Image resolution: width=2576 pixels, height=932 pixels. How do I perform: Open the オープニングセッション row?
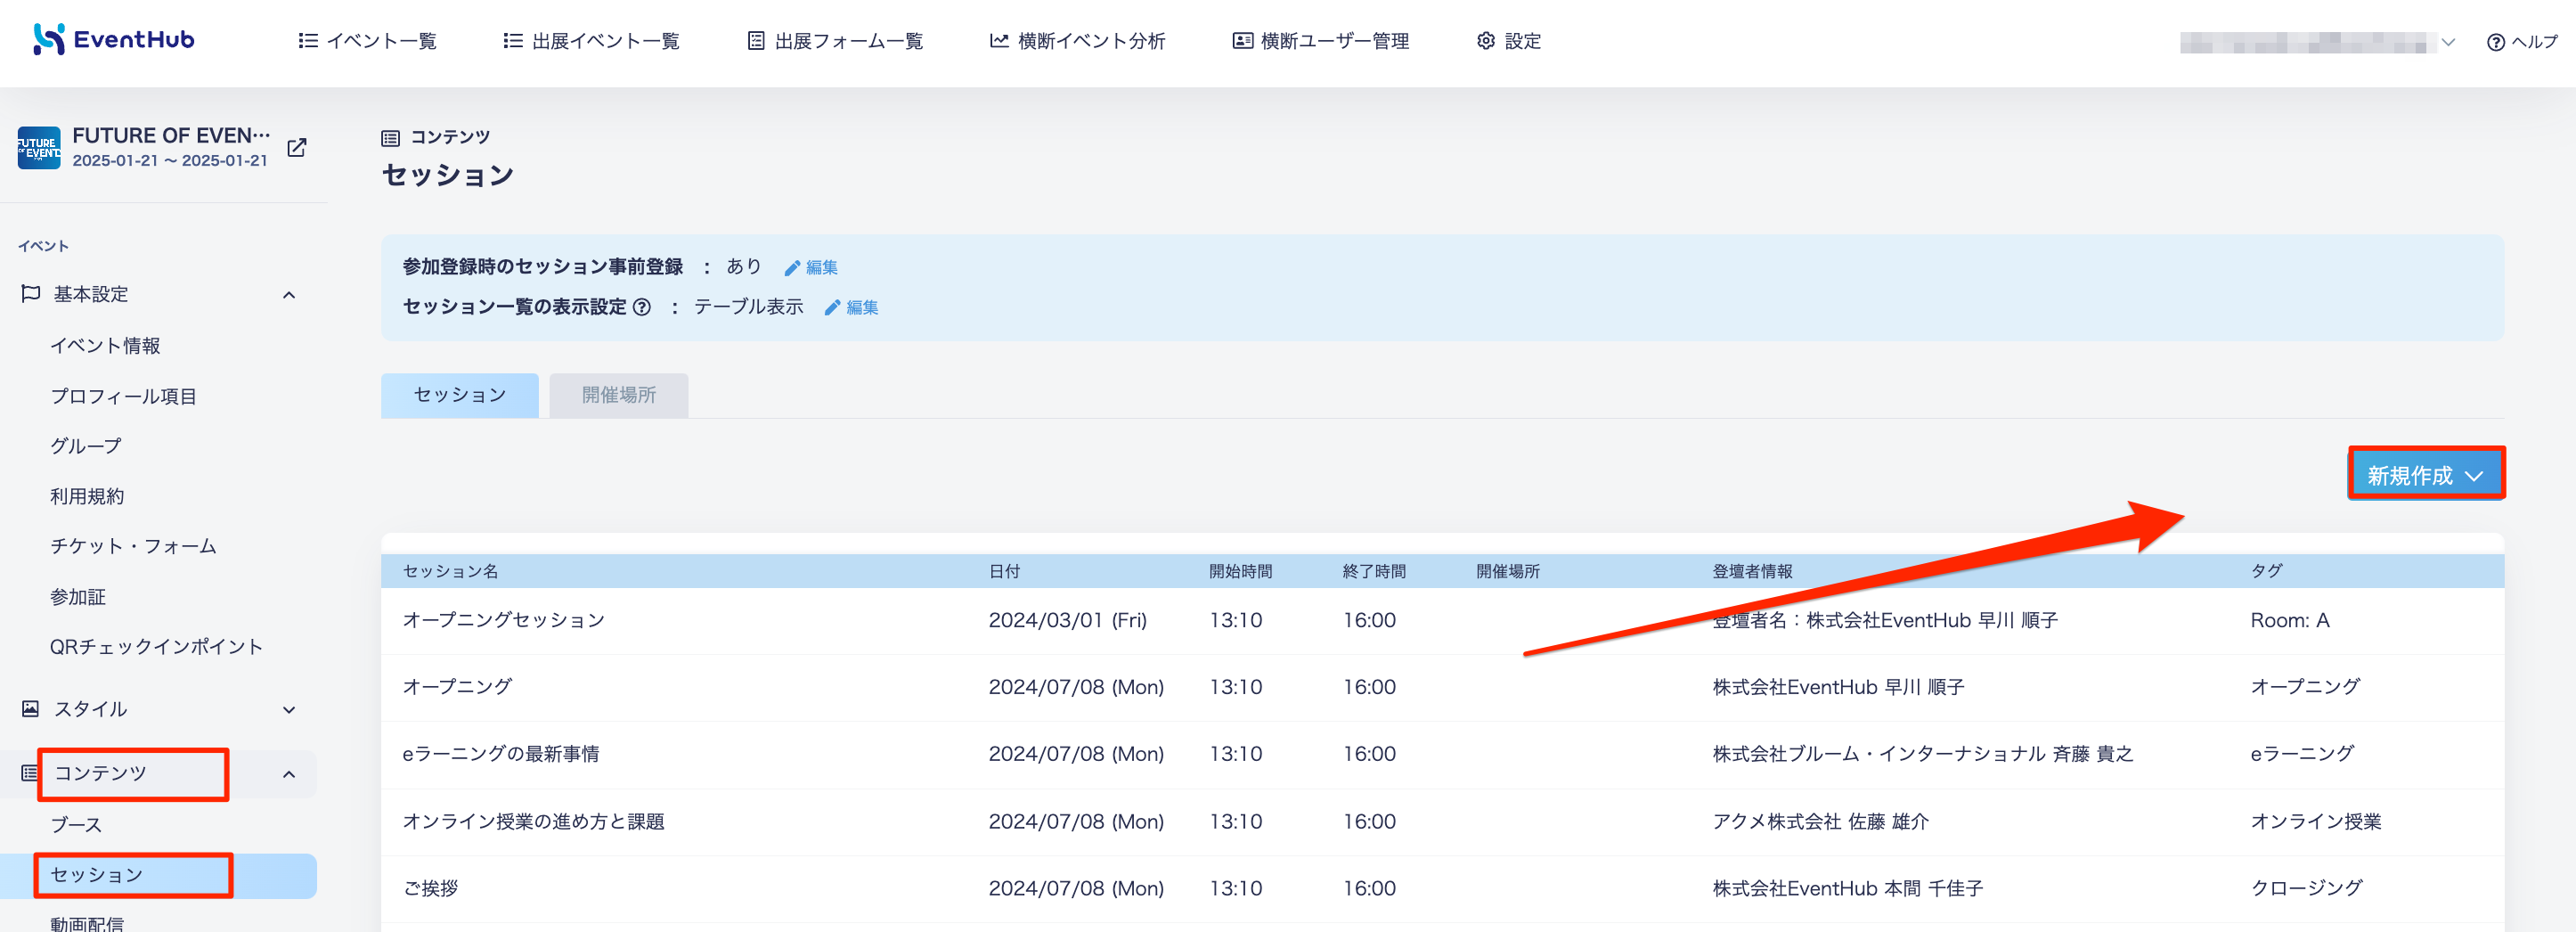click(1443, 621)
